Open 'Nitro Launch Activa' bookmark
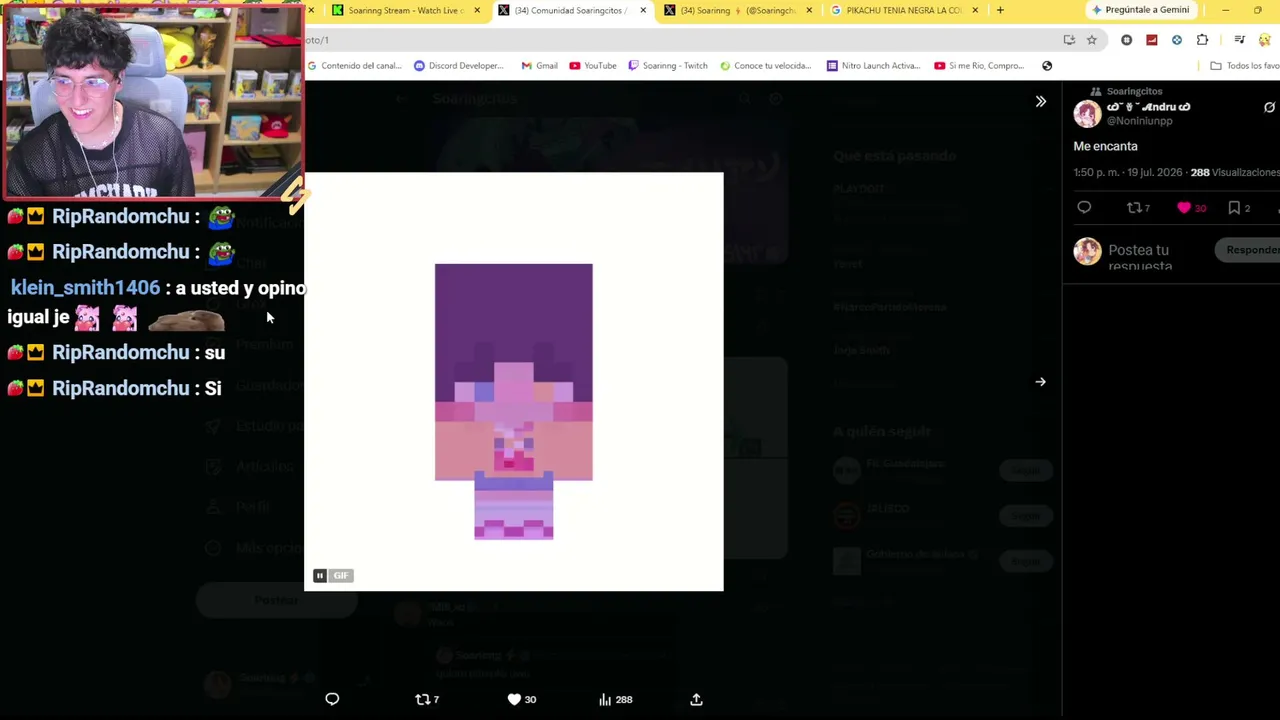Image resolution: width=1280 pixels, height=720 pixels. point(873,66)
